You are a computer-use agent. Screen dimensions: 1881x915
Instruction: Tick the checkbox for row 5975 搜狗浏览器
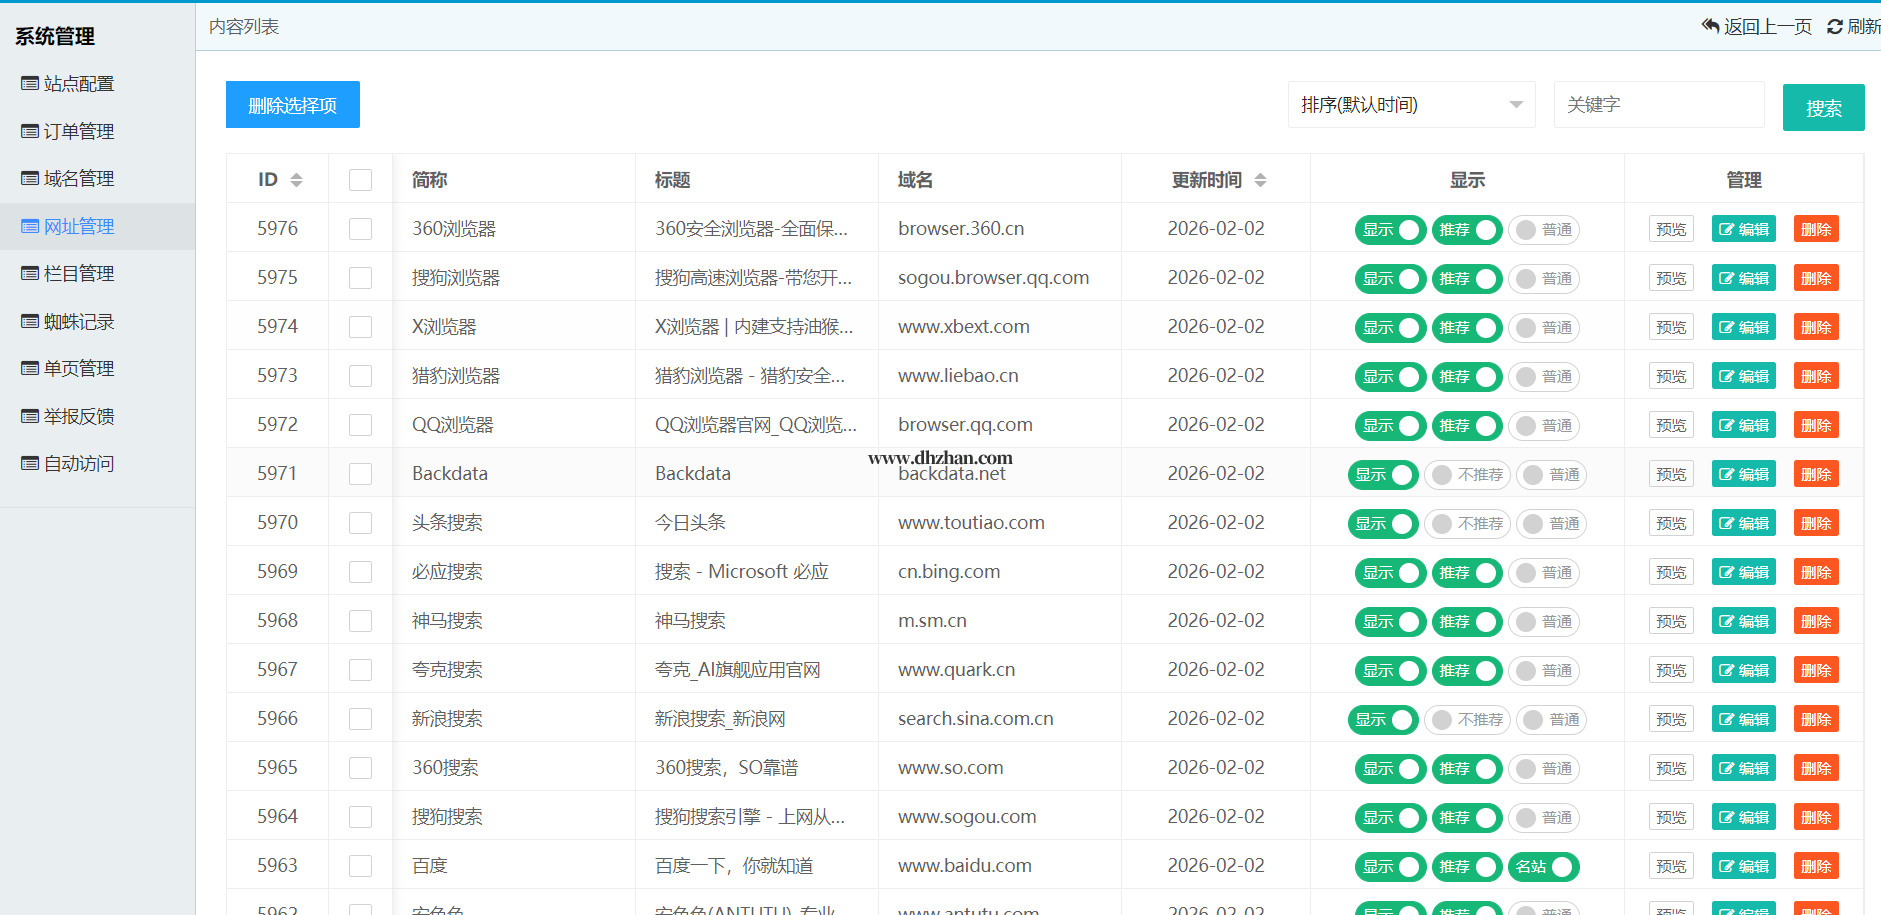click(x=360, y=278)
